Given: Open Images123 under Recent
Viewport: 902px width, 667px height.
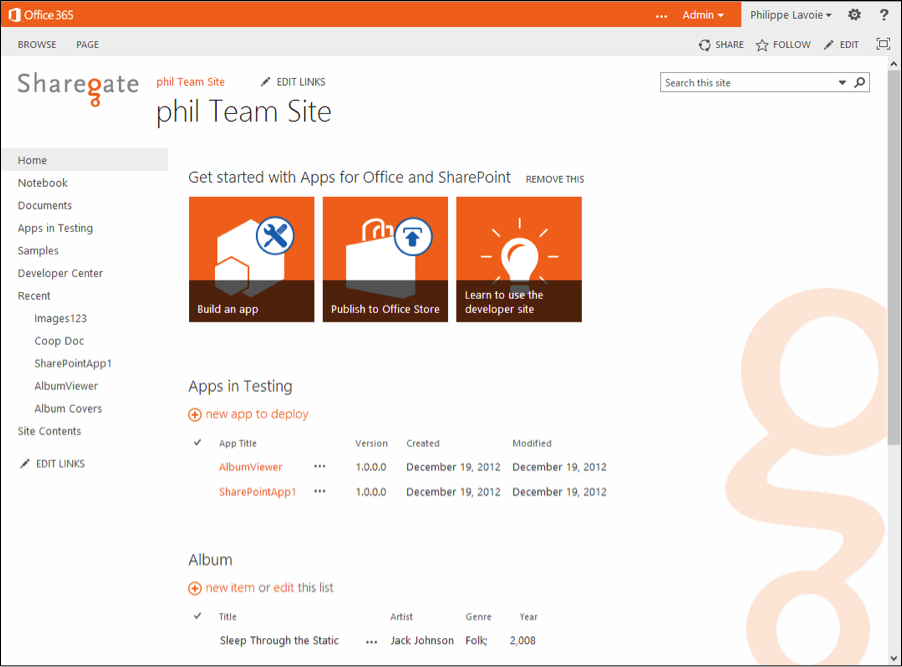Looking at the screenshot, I should (x=60, y=318).
